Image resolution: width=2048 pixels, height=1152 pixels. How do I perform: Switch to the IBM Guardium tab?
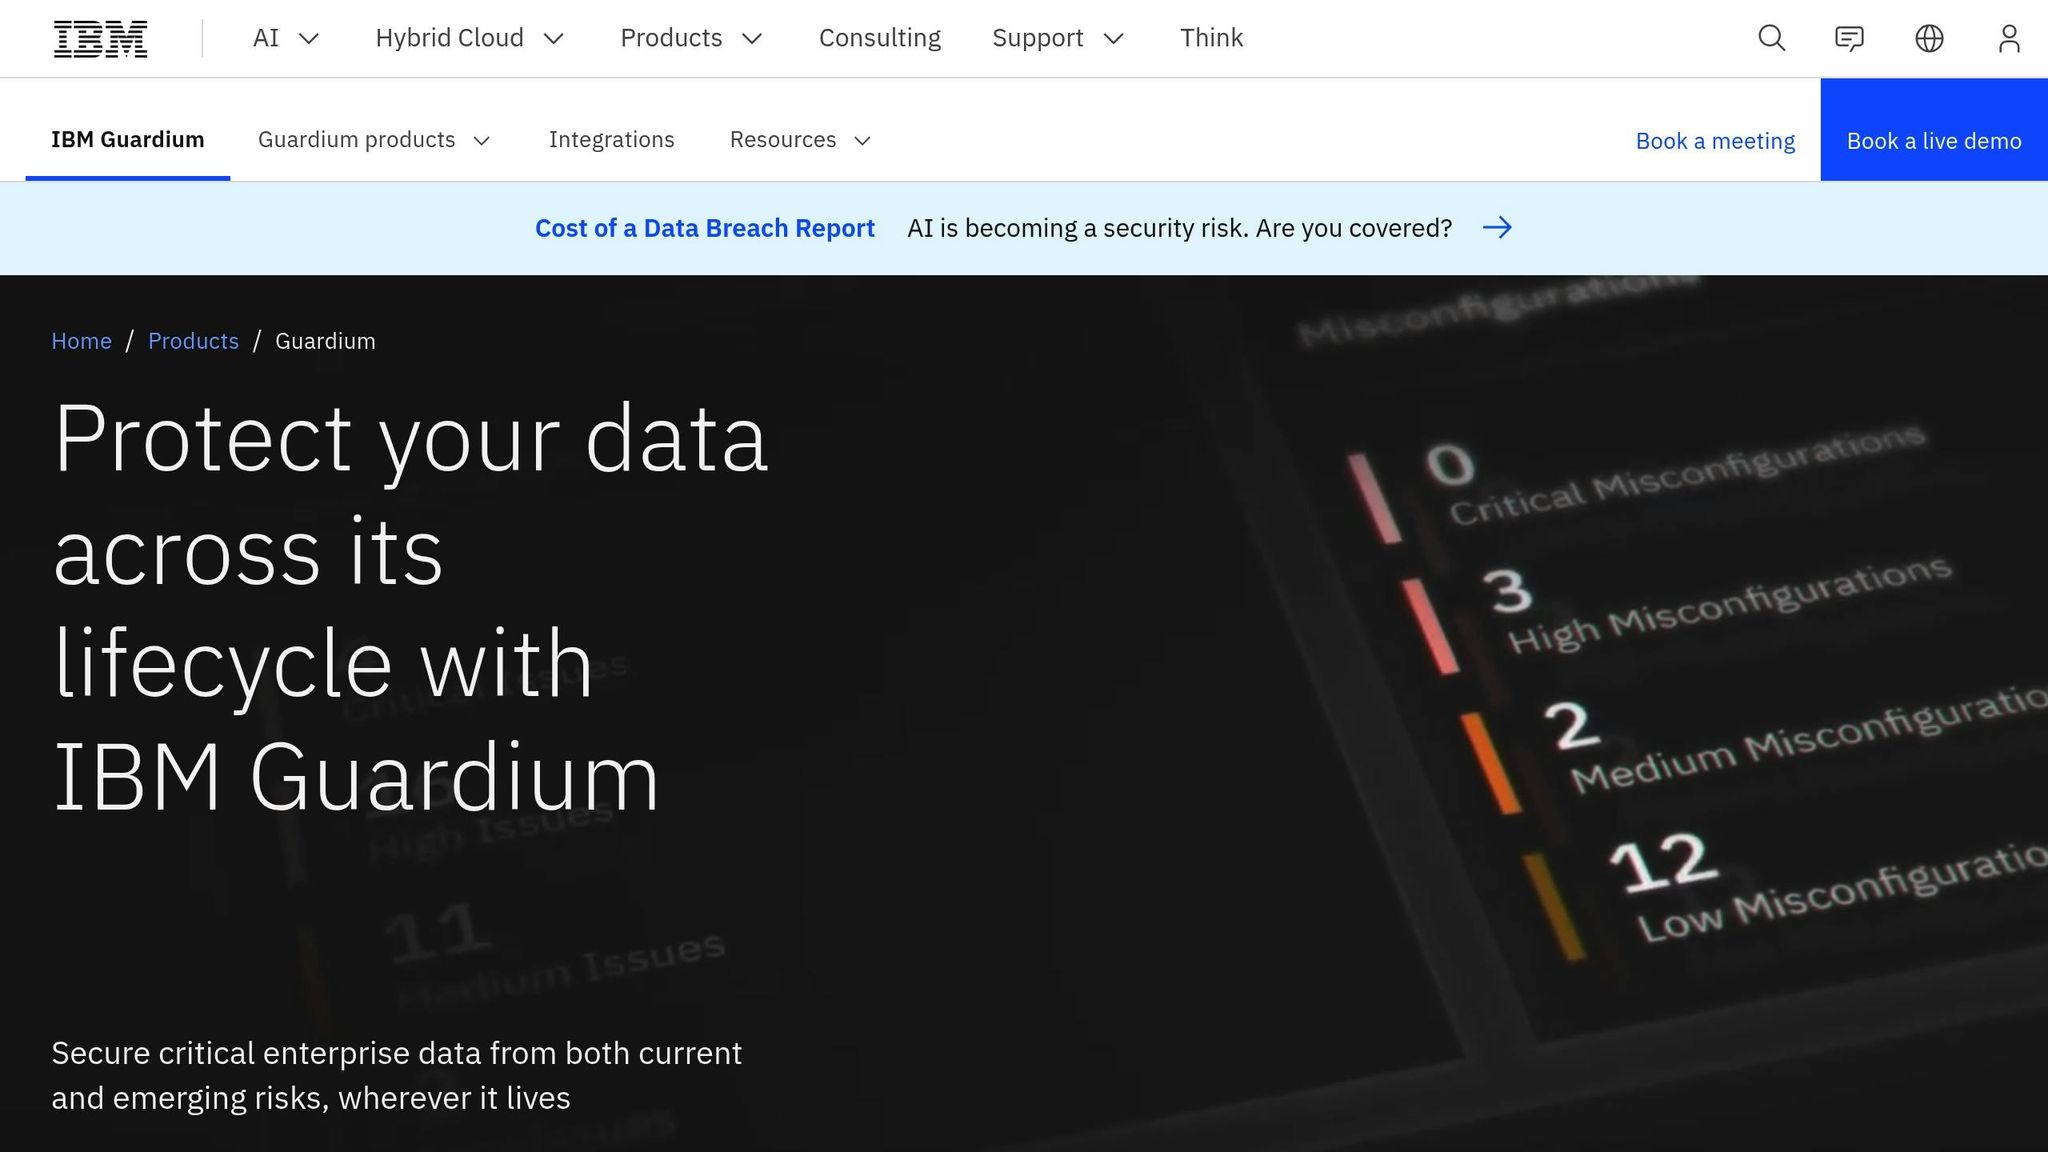coord(127,140)
